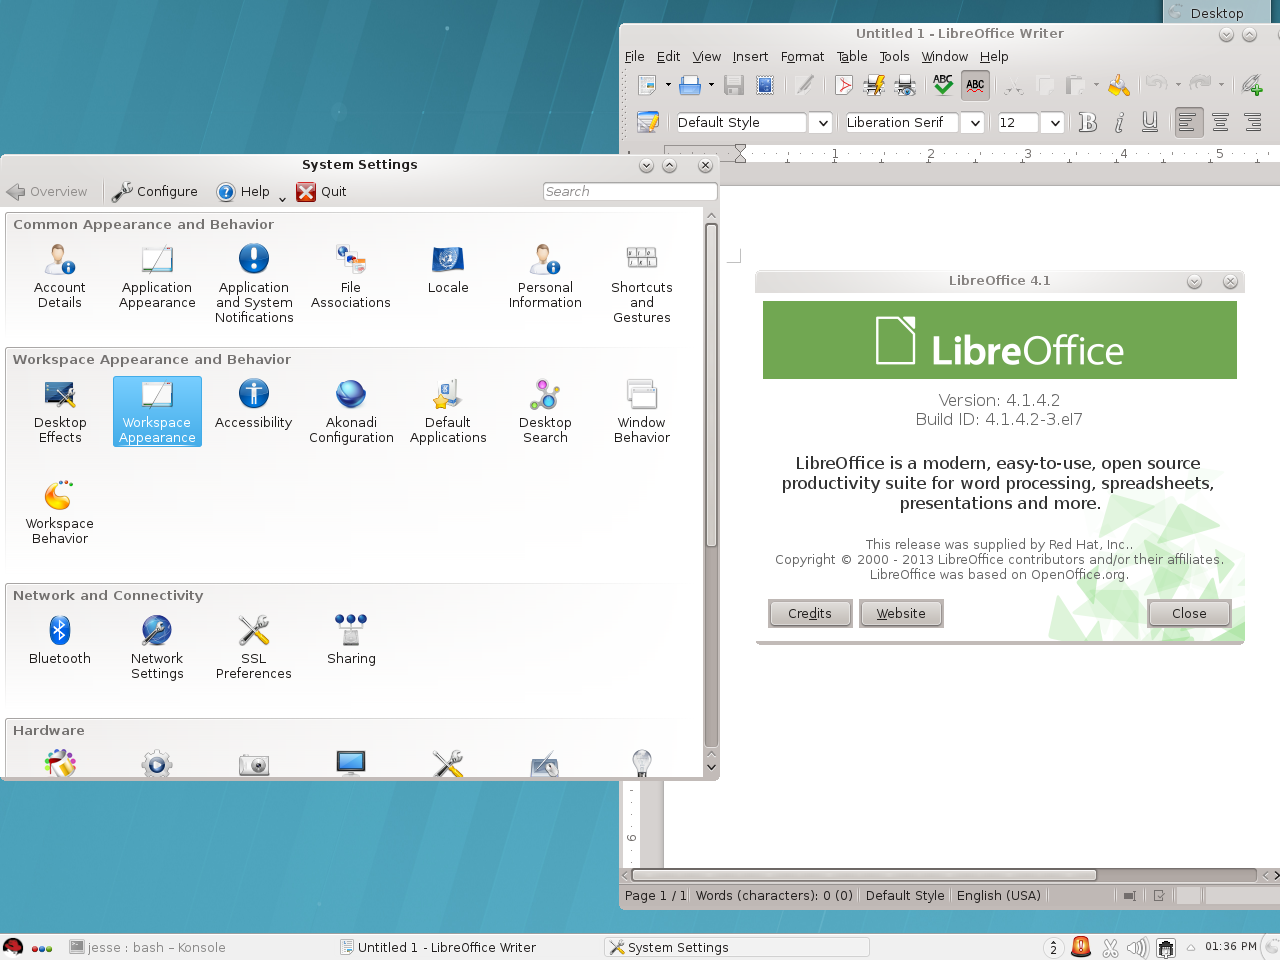Toggle Italic formatting in Writer

[1119, 122]
